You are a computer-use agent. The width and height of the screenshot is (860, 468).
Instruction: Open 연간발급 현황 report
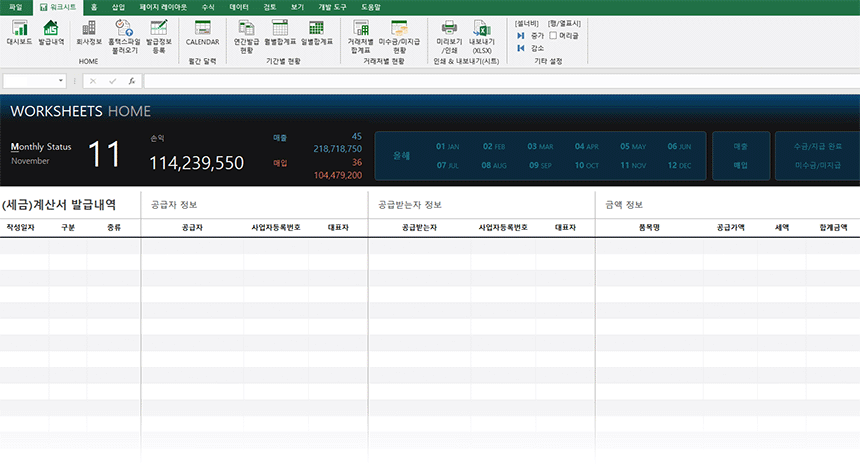246,34
